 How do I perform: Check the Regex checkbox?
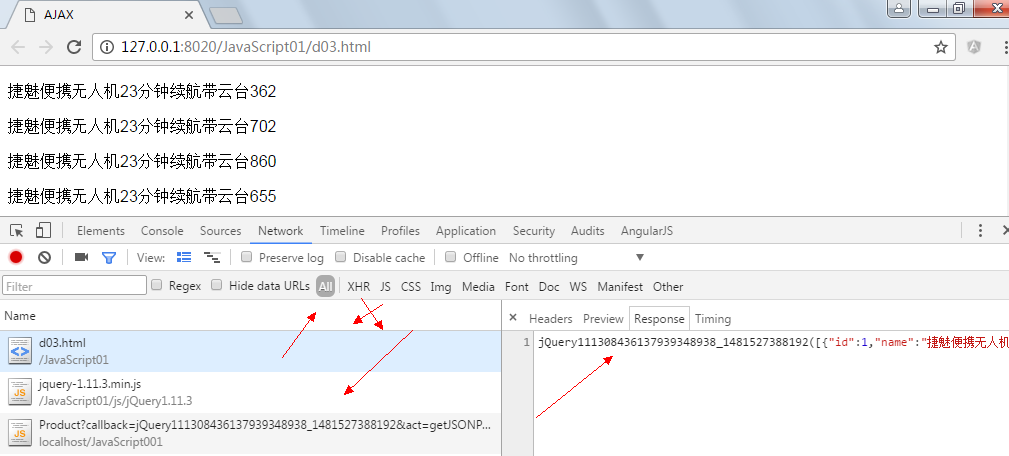156,285
